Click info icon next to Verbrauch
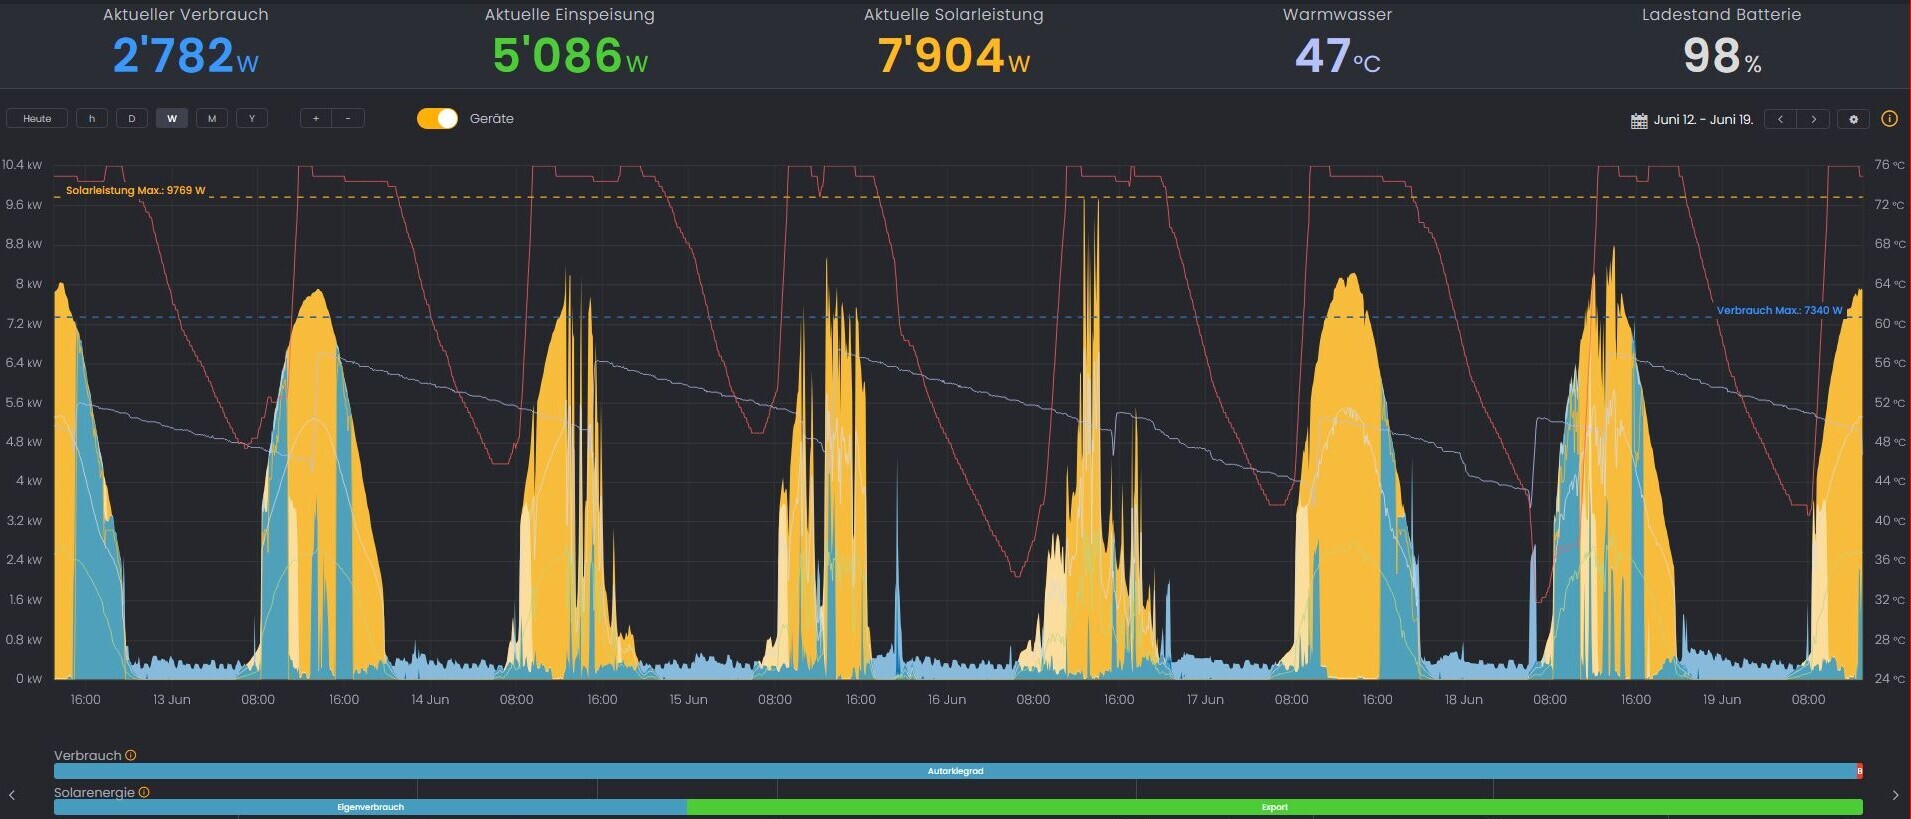The height and width of the screenshot is (819, 1911). pyautogui.click(x=131, y=755)
